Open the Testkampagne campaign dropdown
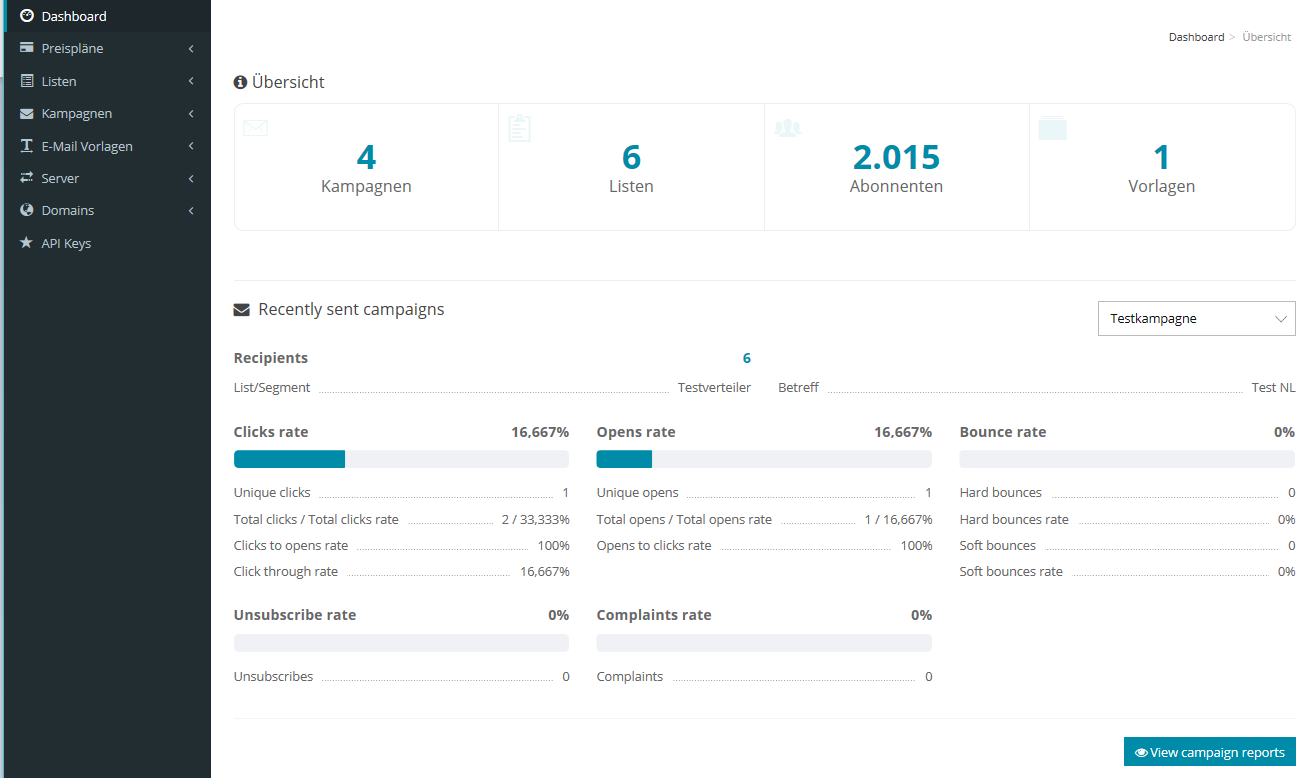The image size is (1315, 778). click(1196, 319)
